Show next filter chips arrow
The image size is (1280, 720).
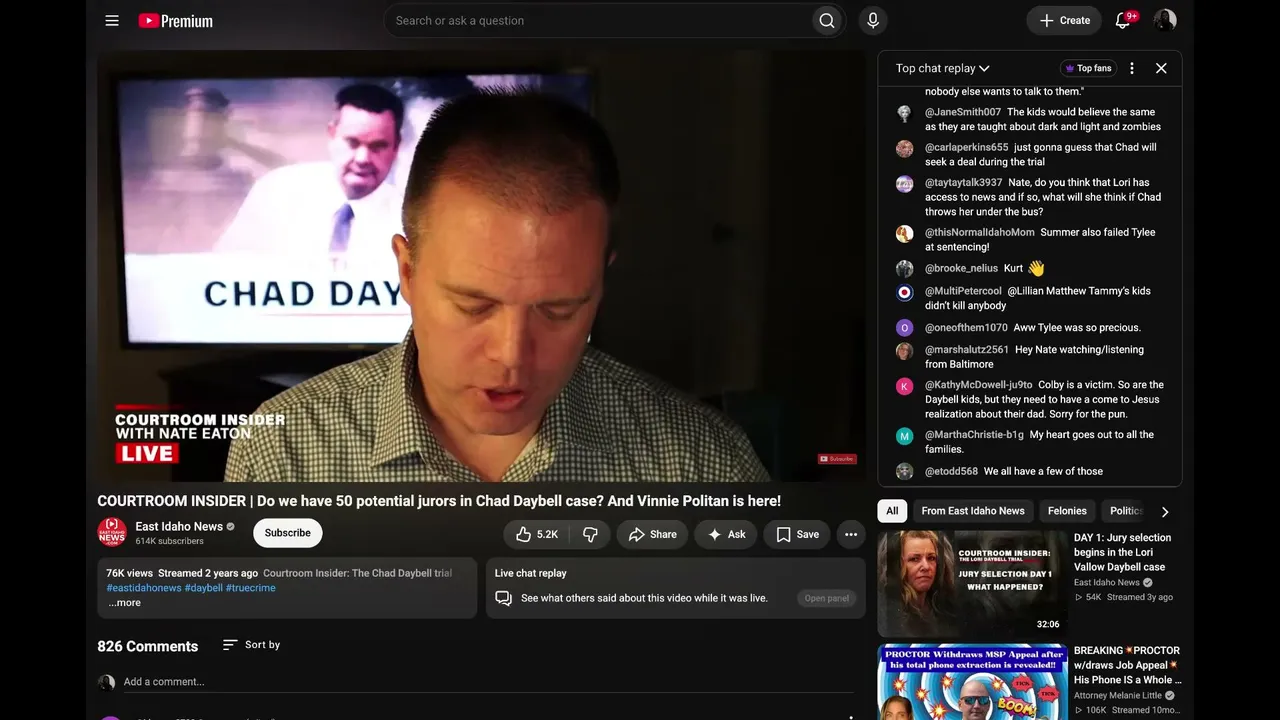click(1165, 511)
